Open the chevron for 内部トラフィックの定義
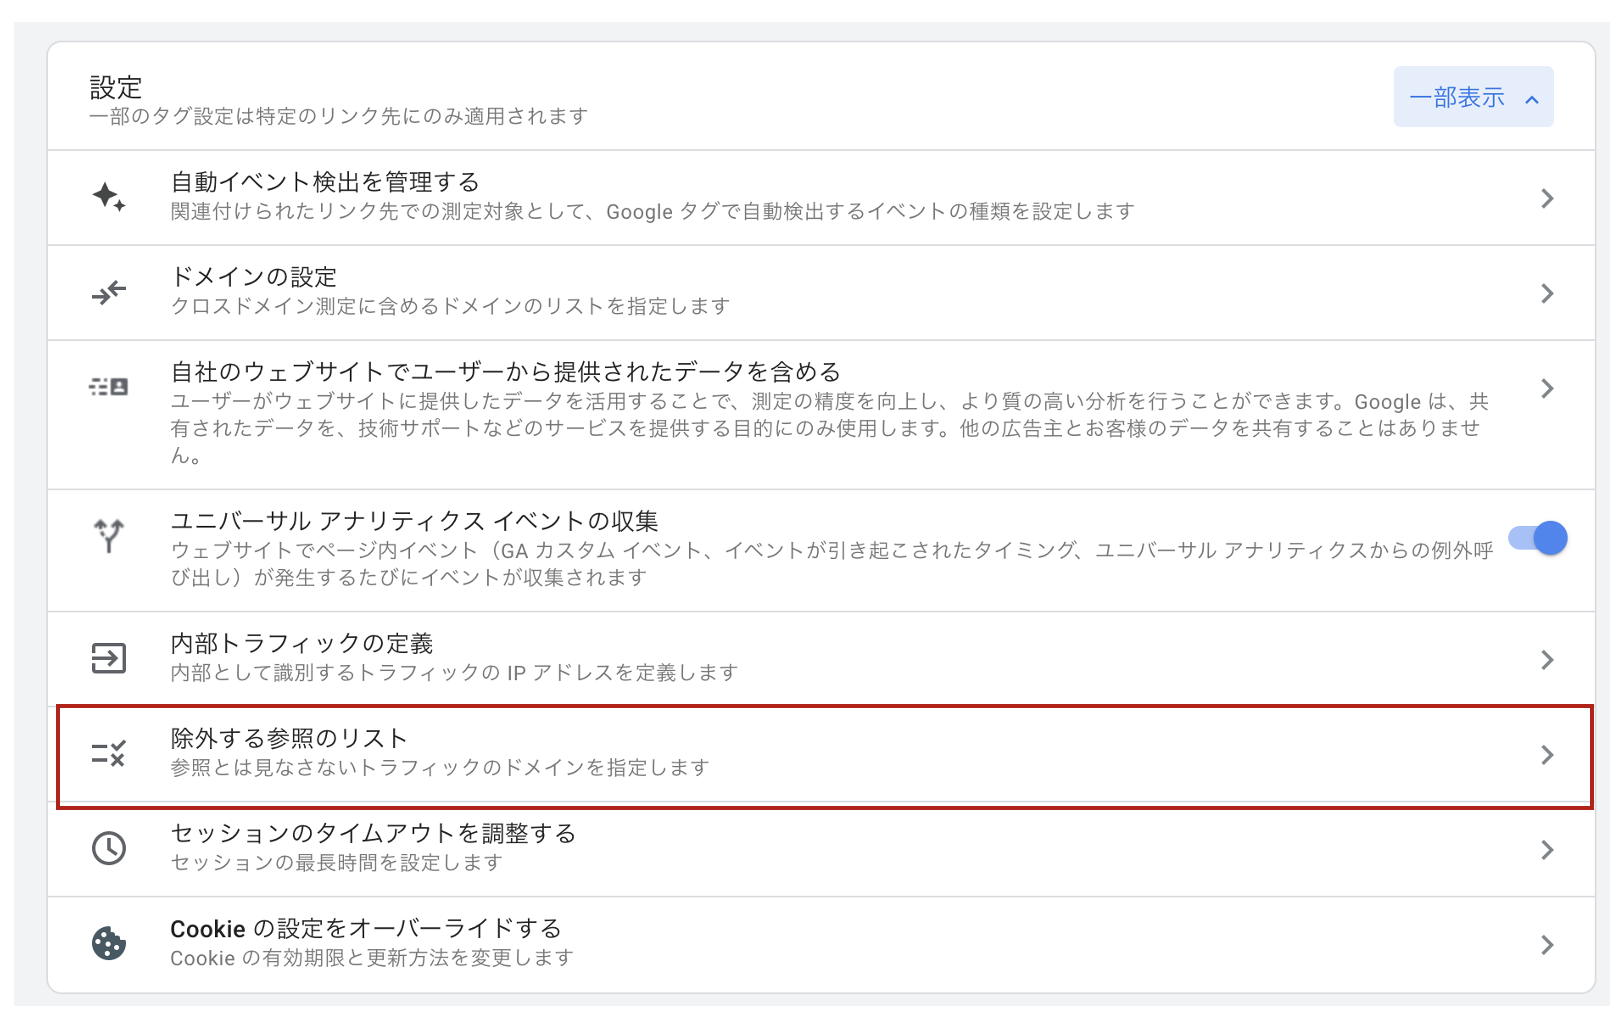 point(1547,659)
